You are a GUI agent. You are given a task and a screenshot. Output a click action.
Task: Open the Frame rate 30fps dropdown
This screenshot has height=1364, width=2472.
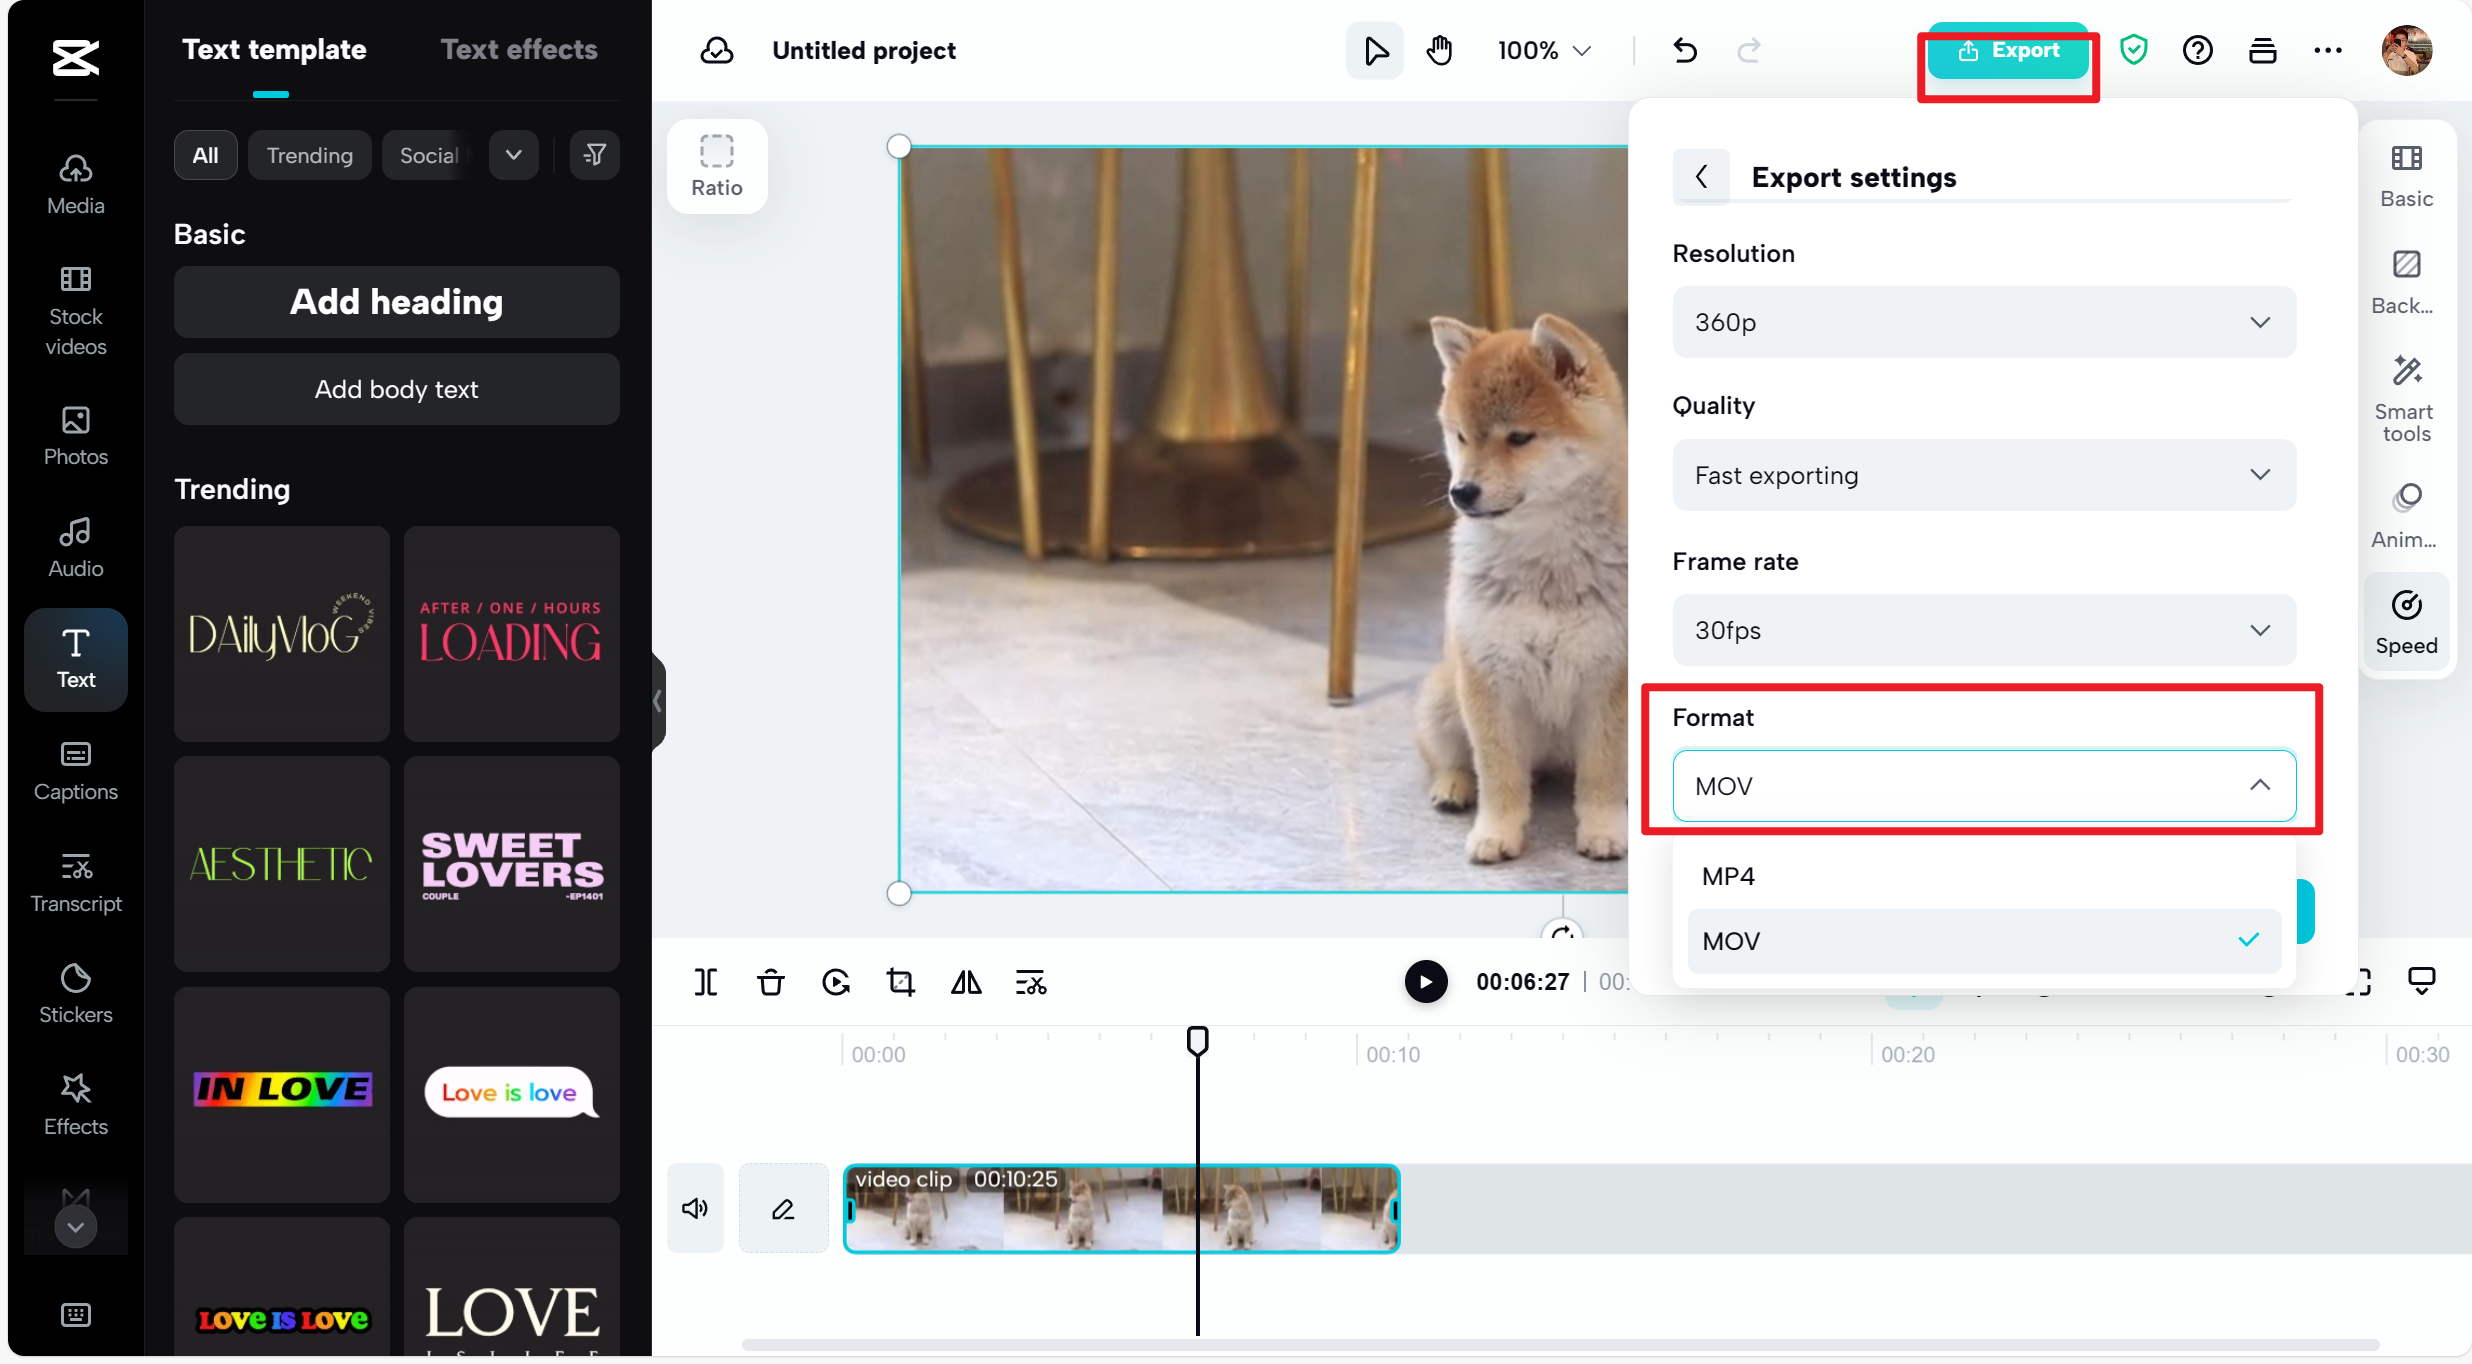(1983, 630)
